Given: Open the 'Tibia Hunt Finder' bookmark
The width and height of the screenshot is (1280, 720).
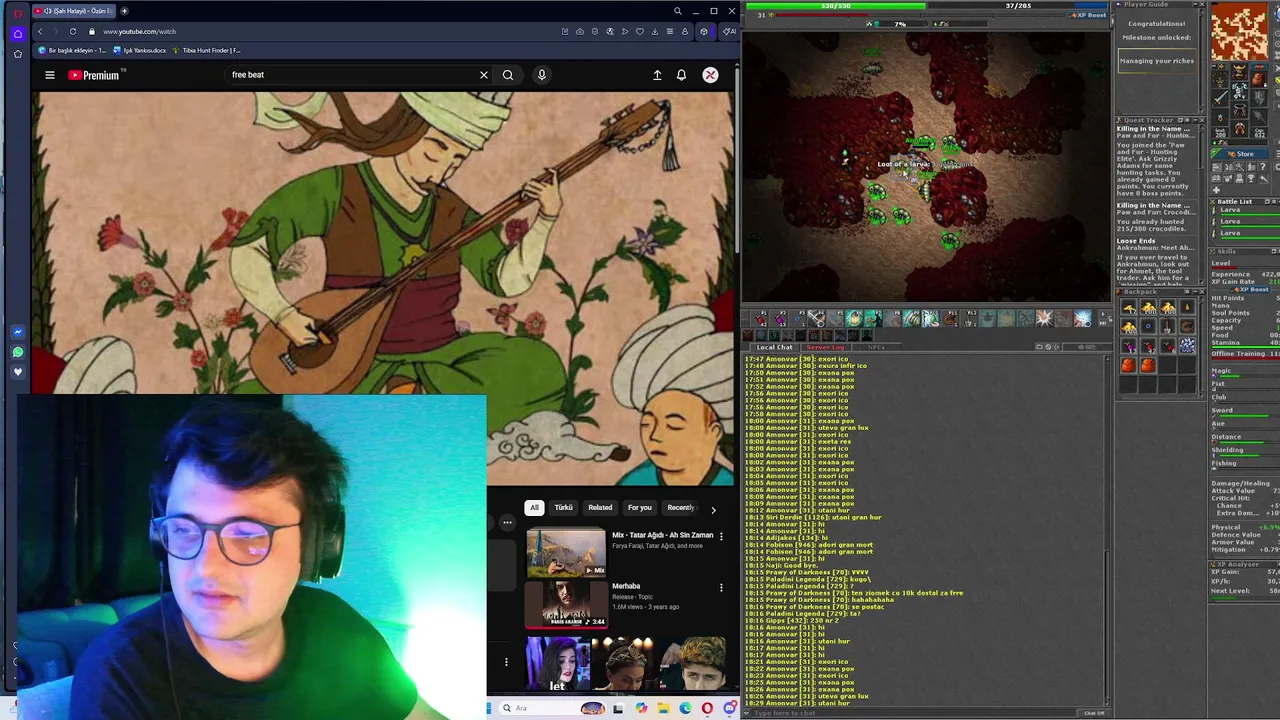Looking at the screenshot, I should (206, 50).
